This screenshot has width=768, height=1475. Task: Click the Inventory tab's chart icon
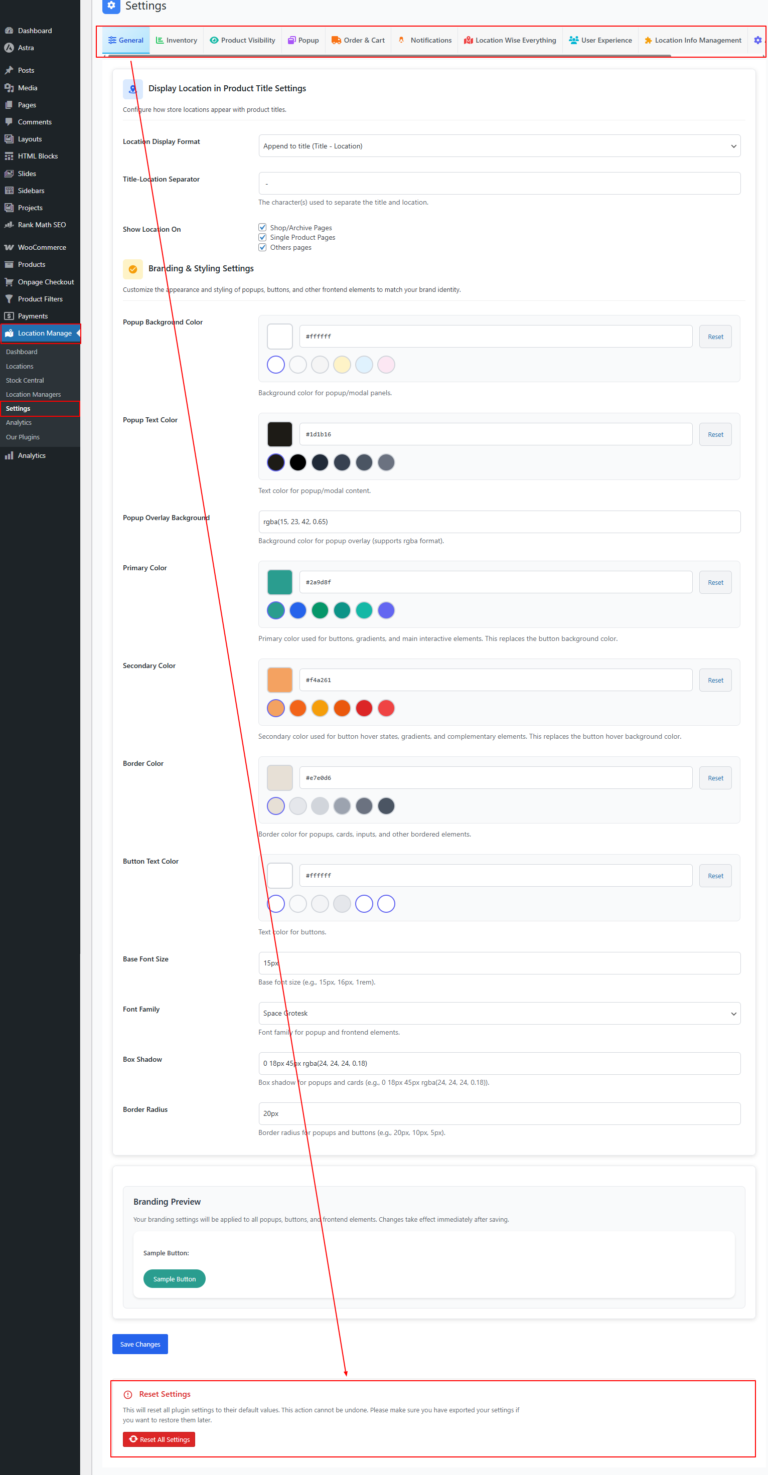160,40
